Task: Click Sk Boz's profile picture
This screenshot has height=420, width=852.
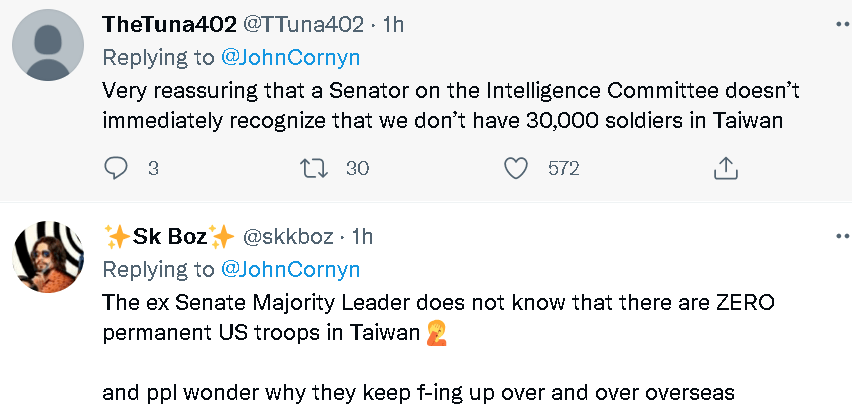Action: (47, 259)
